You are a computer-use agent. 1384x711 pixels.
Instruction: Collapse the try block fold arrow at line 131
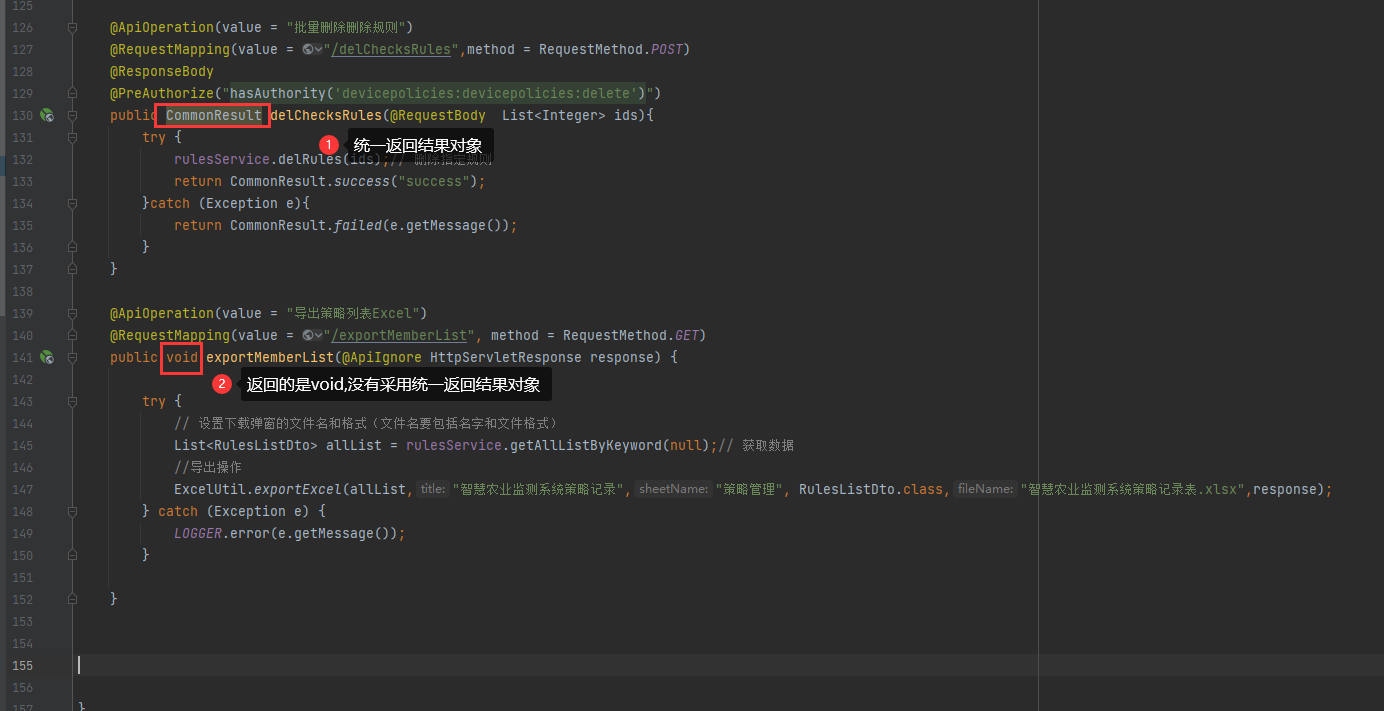tap(70, 137)
